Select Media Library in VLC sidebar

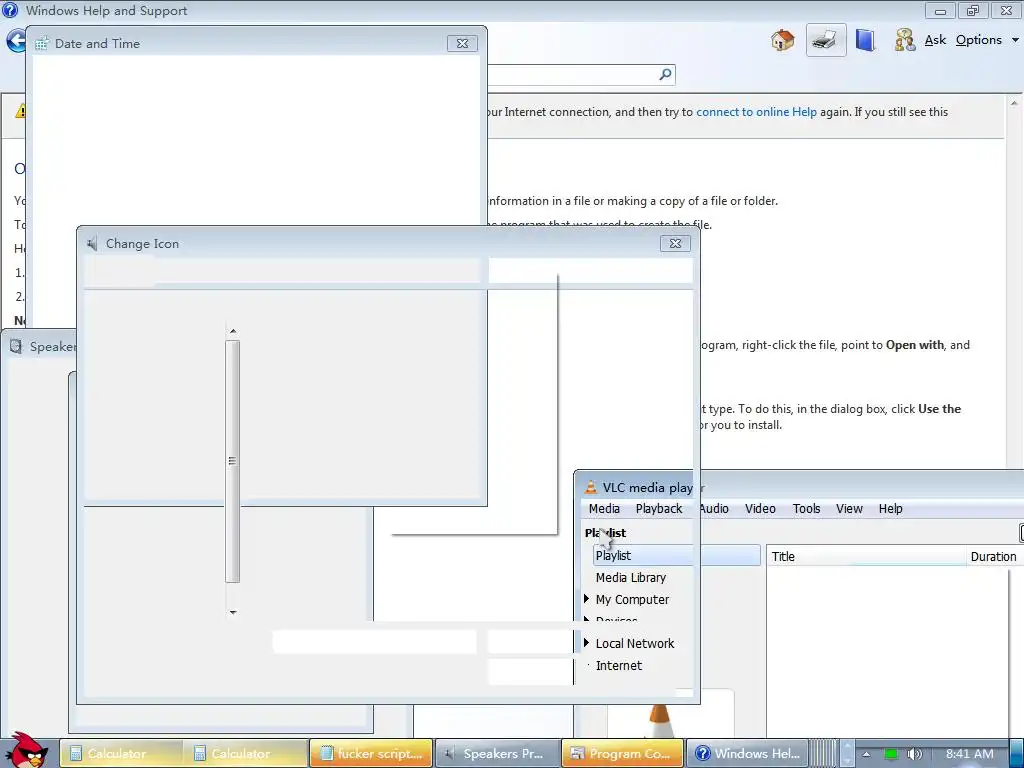[631, 577]
